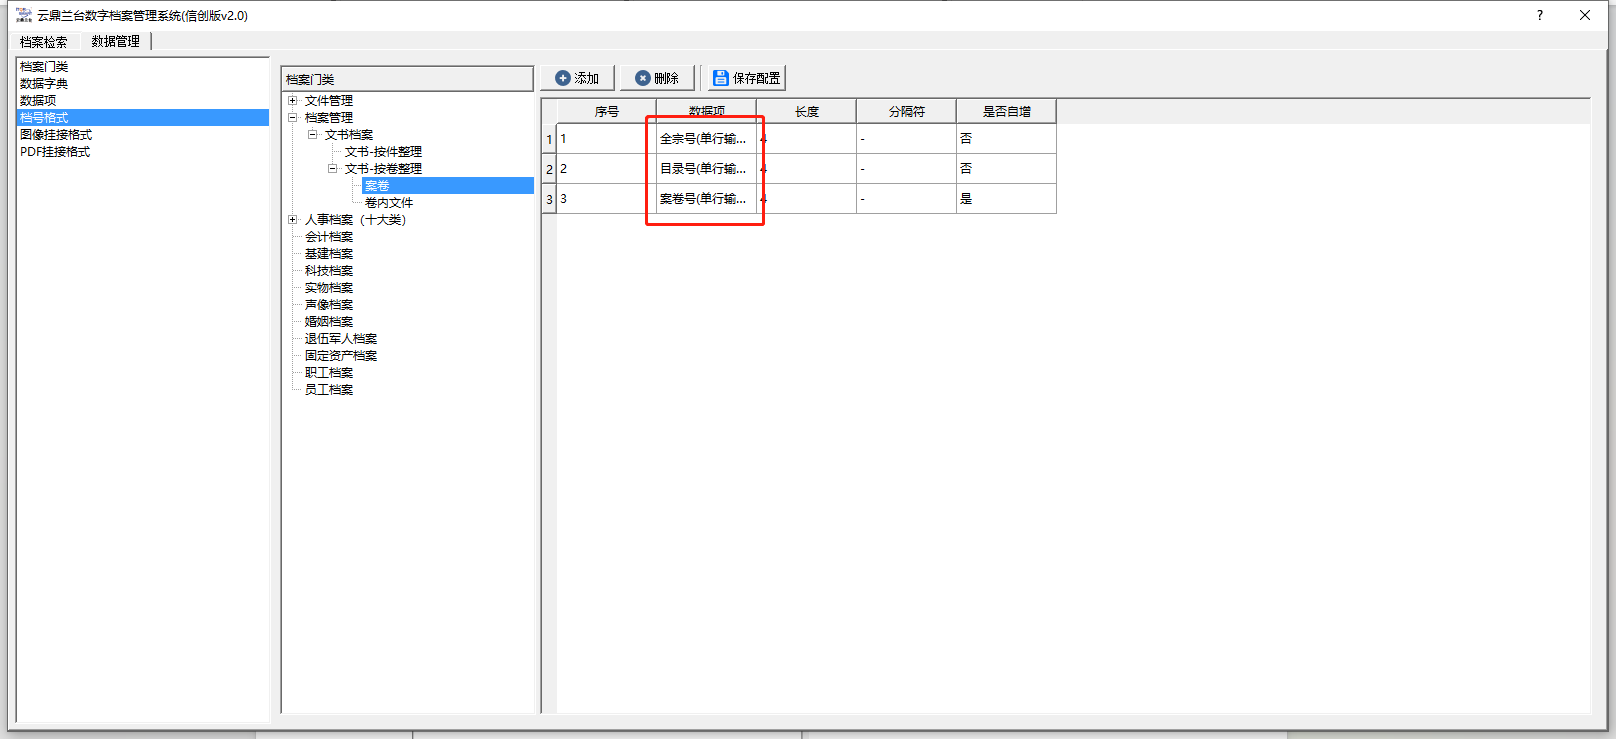Click the 是否自增 column header
The height and width of the screenshot is (739, 1616).
1006,112
